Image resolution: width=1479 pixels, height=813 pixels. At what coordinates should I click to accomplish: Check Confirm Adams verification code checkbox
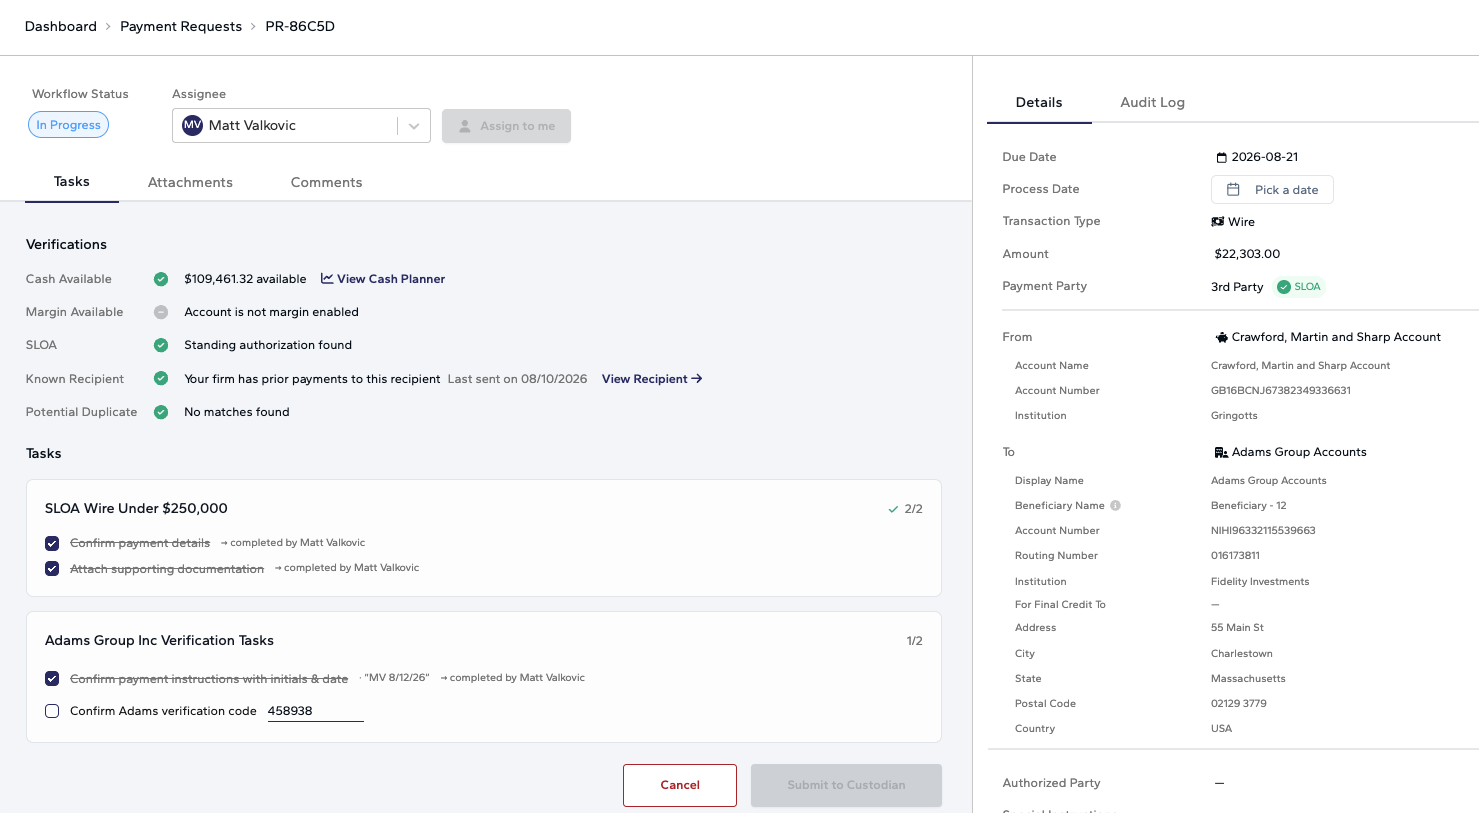pyautogui.click(x=52, y=711)
